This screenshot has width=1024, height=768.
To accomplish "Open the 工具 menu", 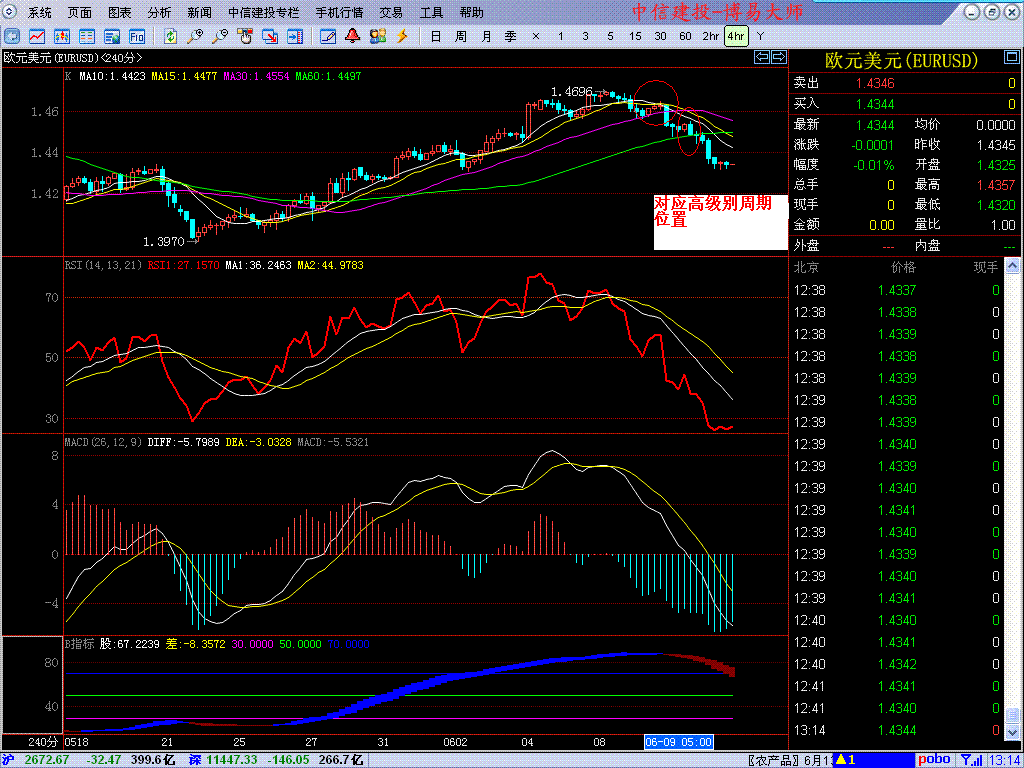I will 431,12.
